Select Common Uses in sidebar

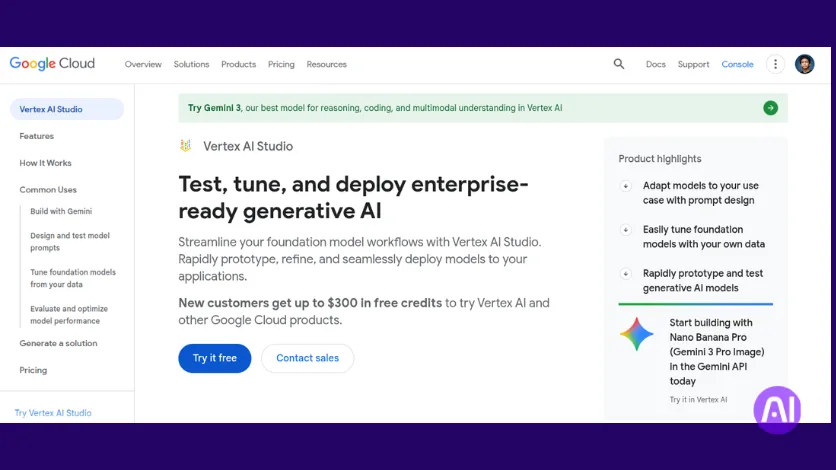[x=48, y=190]
